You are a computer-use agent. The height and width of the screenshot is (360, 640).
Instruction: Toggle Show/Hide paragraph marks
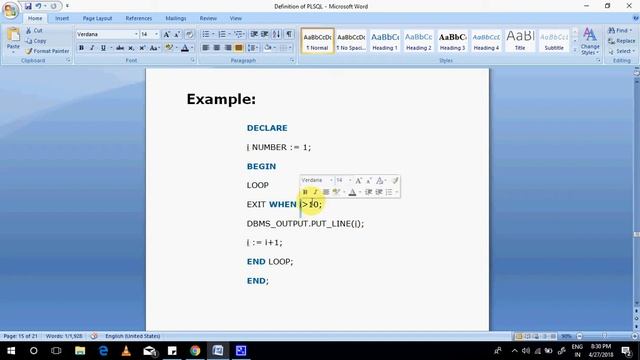(x=289, y=34)
